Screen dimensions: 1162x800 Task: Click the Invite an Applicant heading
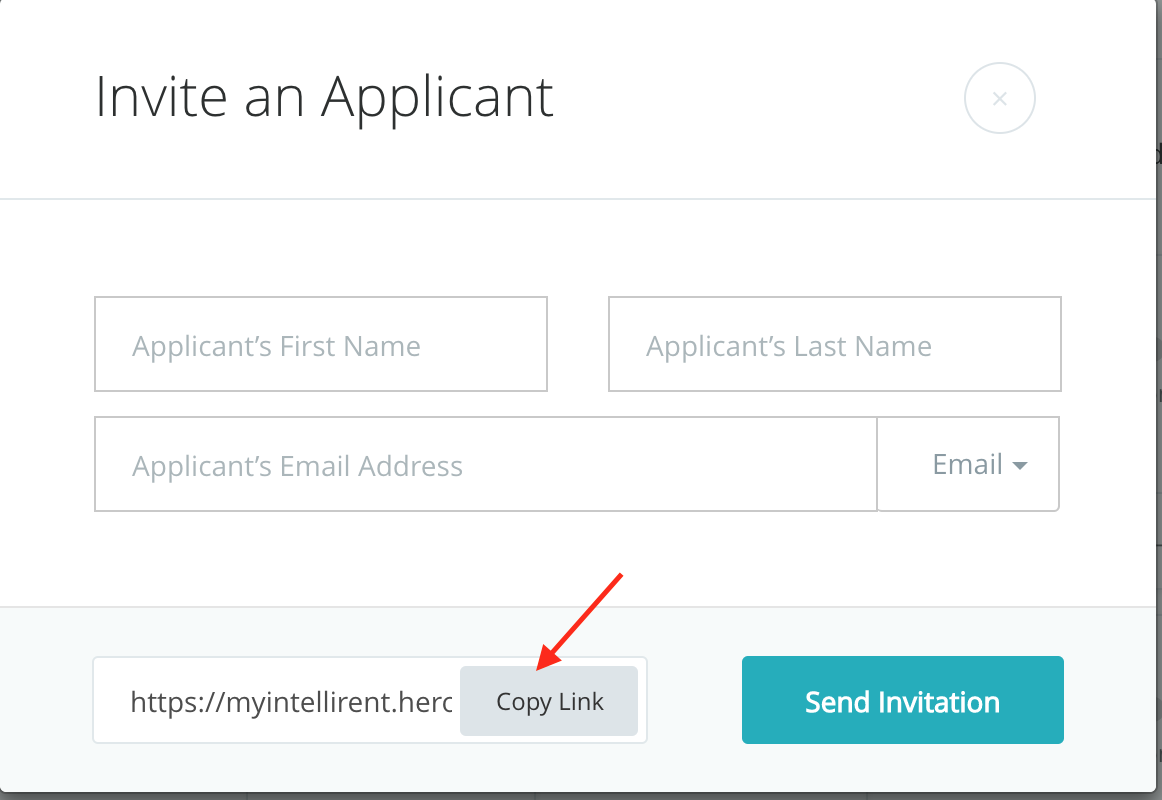(x=324, y=97)
